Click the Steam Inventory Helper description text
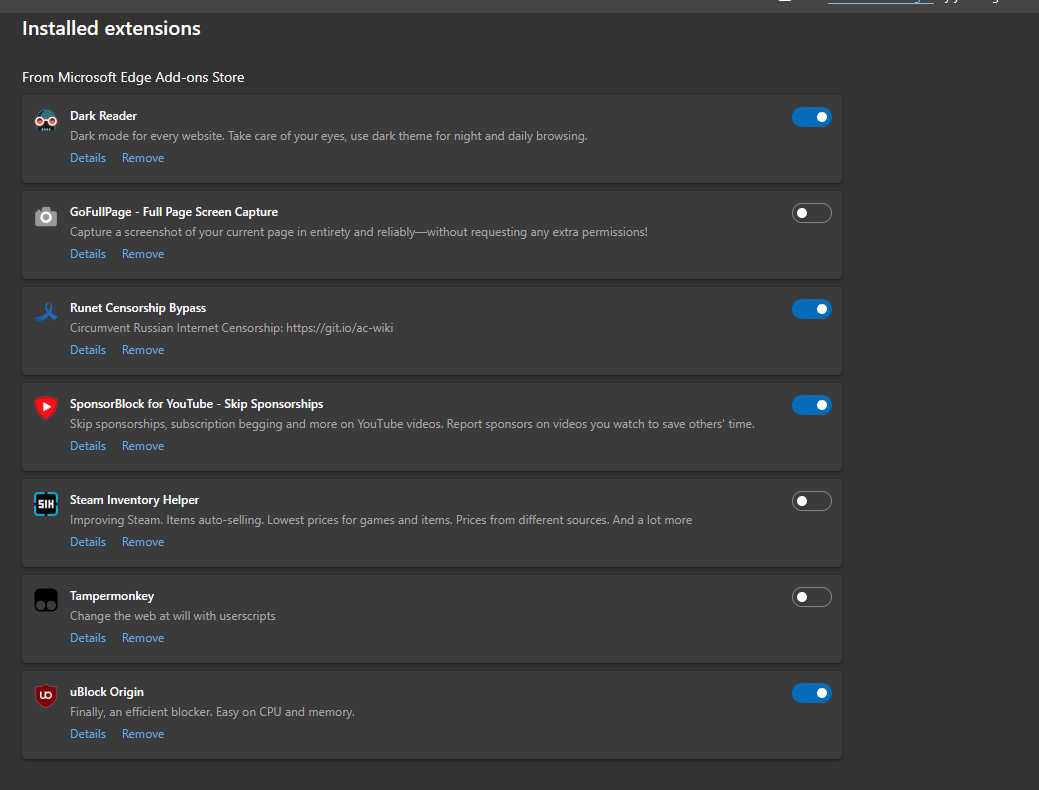Screen dimensions: 1039x790 (381, 520)
